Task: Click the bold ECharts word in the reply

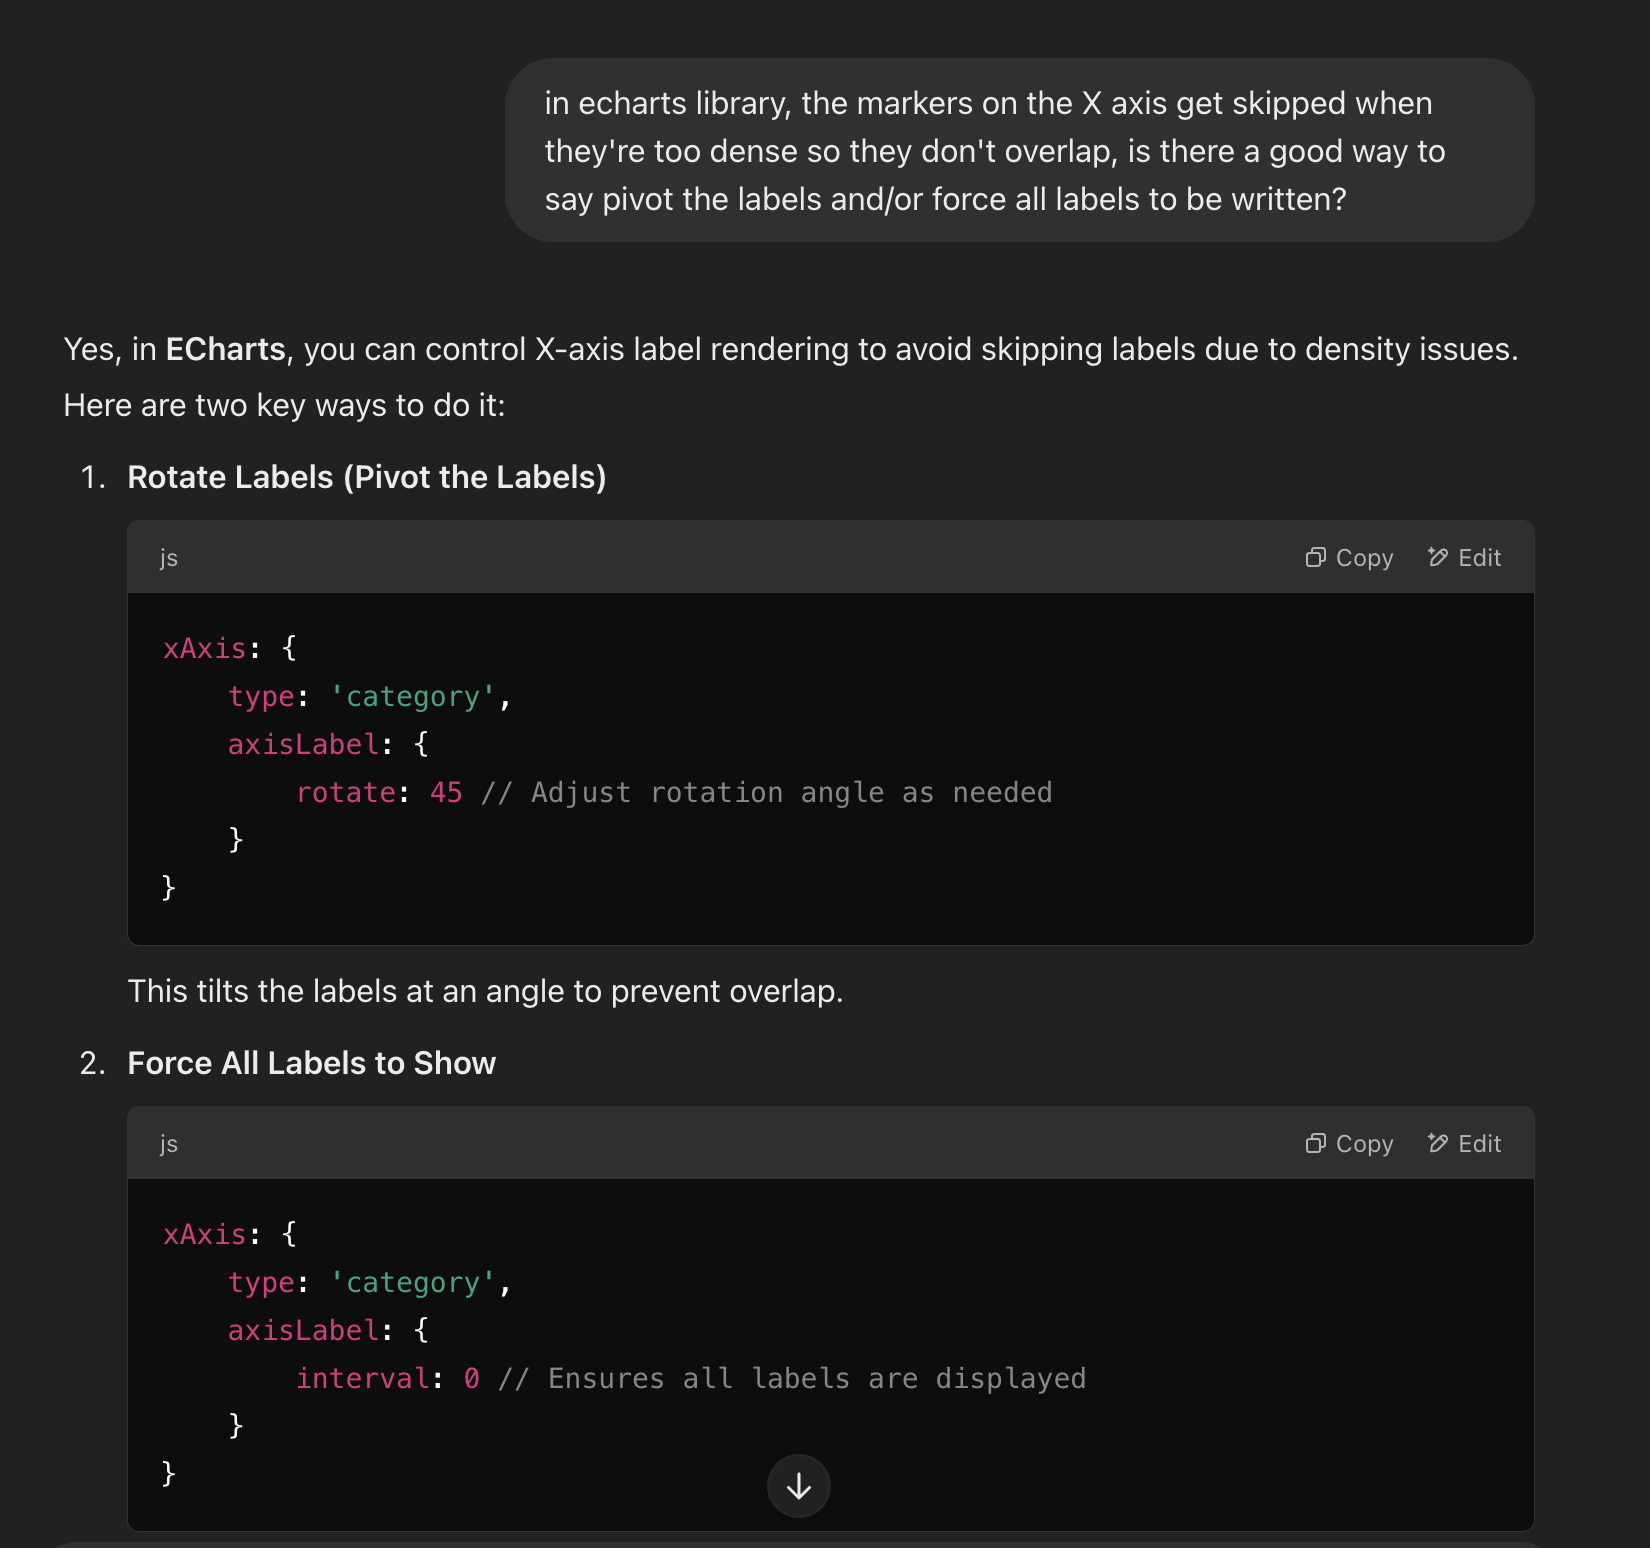Action: (226, 349)
